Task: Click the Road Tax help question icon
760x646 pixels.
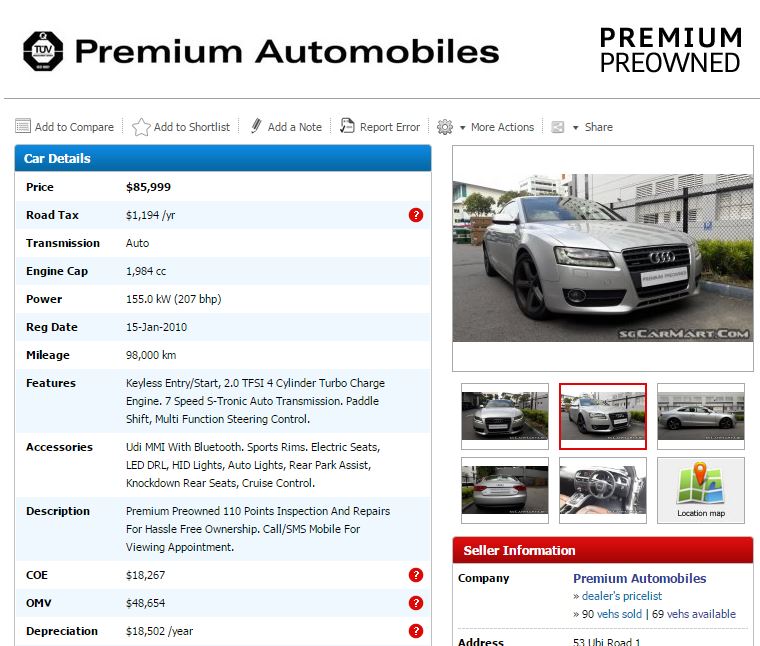Action: pyautogui.click(x=416, y=215)
